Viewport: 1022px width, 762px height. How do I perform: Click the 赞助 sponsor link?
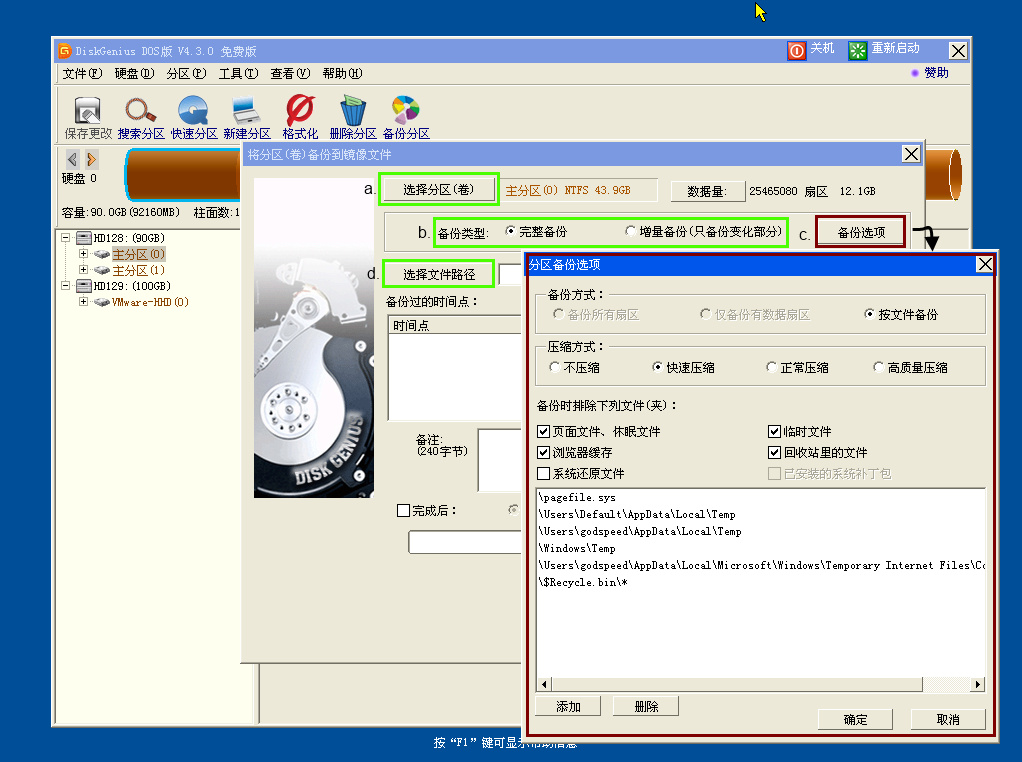pyautogui.click(x=936, y=73)
